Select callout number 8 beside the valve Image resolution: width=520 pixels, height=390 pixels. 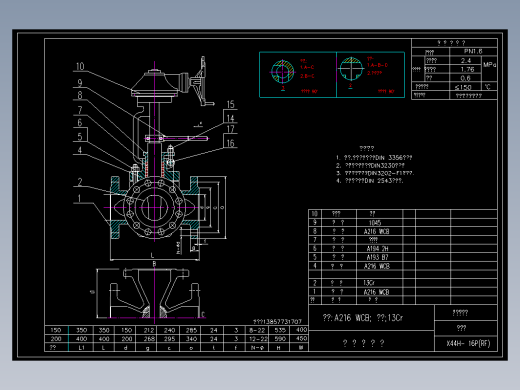pos(80,95)
